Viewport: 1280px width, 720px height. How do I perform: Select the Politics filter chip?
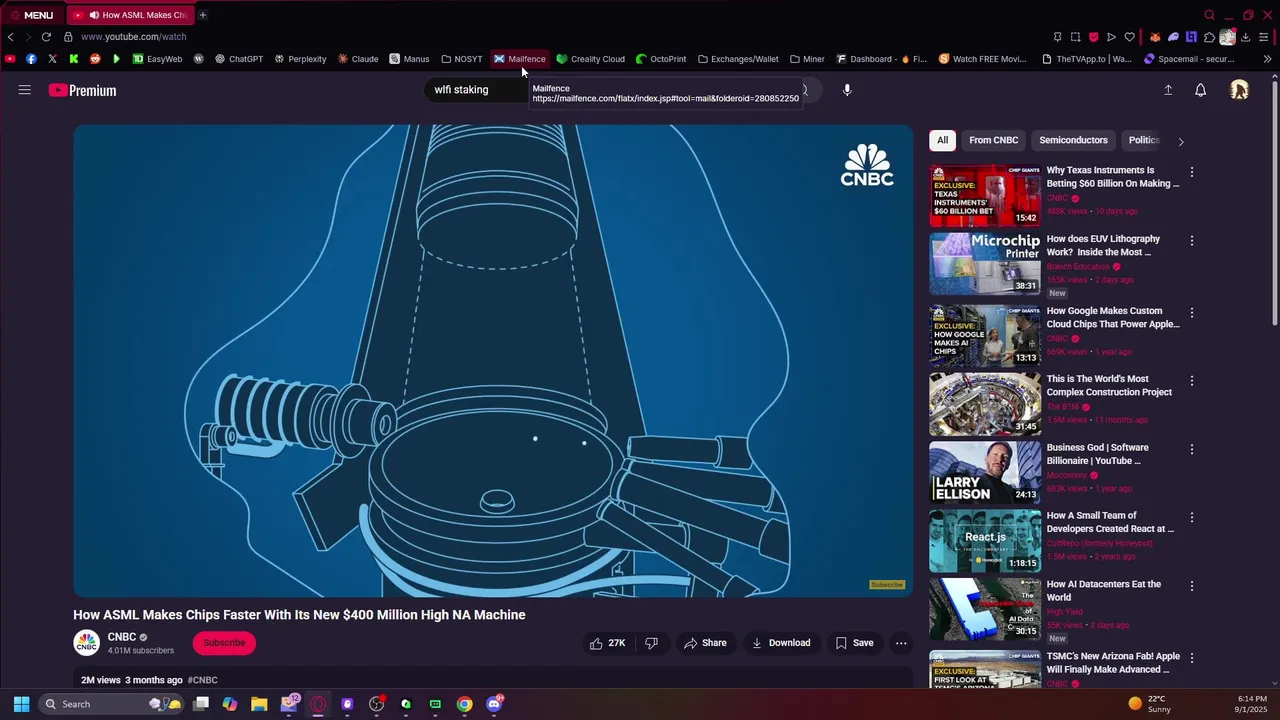pos(1144,140)
